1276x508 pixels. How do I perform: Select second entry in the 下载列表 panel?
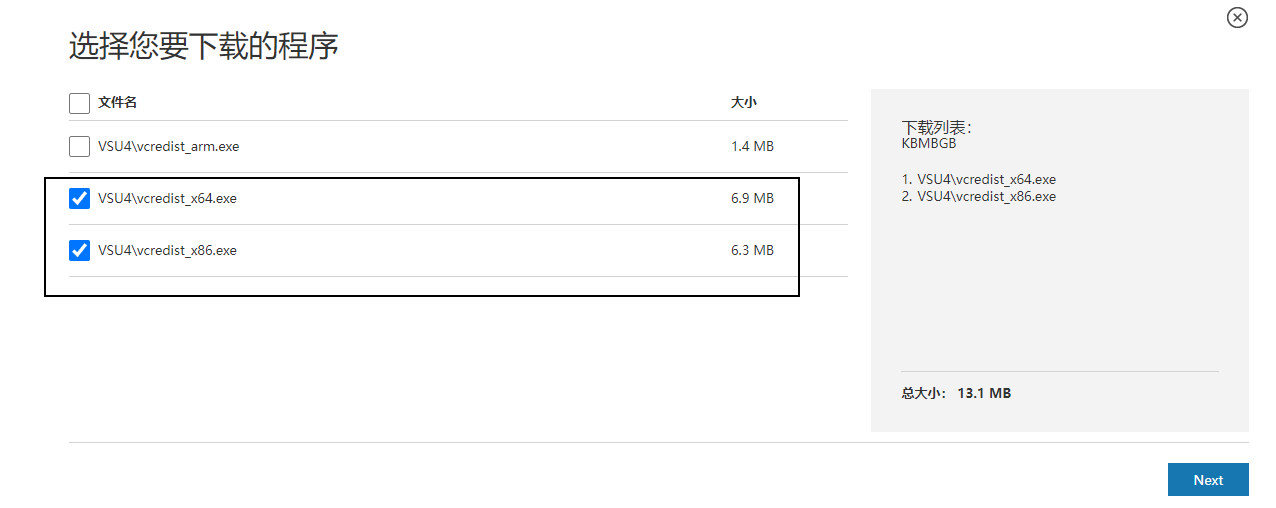[x=979, y=197]
